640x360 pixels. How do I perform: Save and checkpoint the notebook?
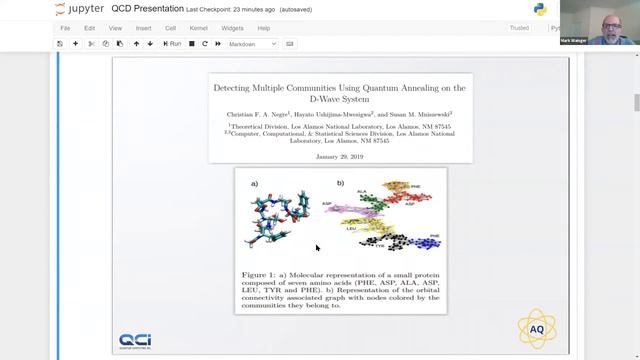pyautogui.click(x=60, y=44)
